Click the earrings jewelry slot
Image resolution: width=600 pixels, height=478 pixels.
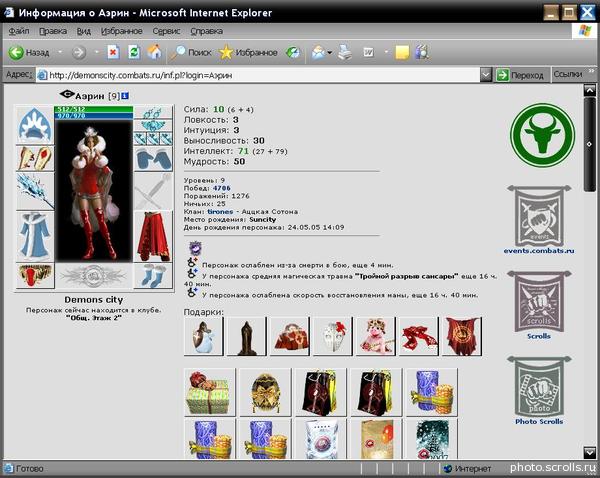153,113
